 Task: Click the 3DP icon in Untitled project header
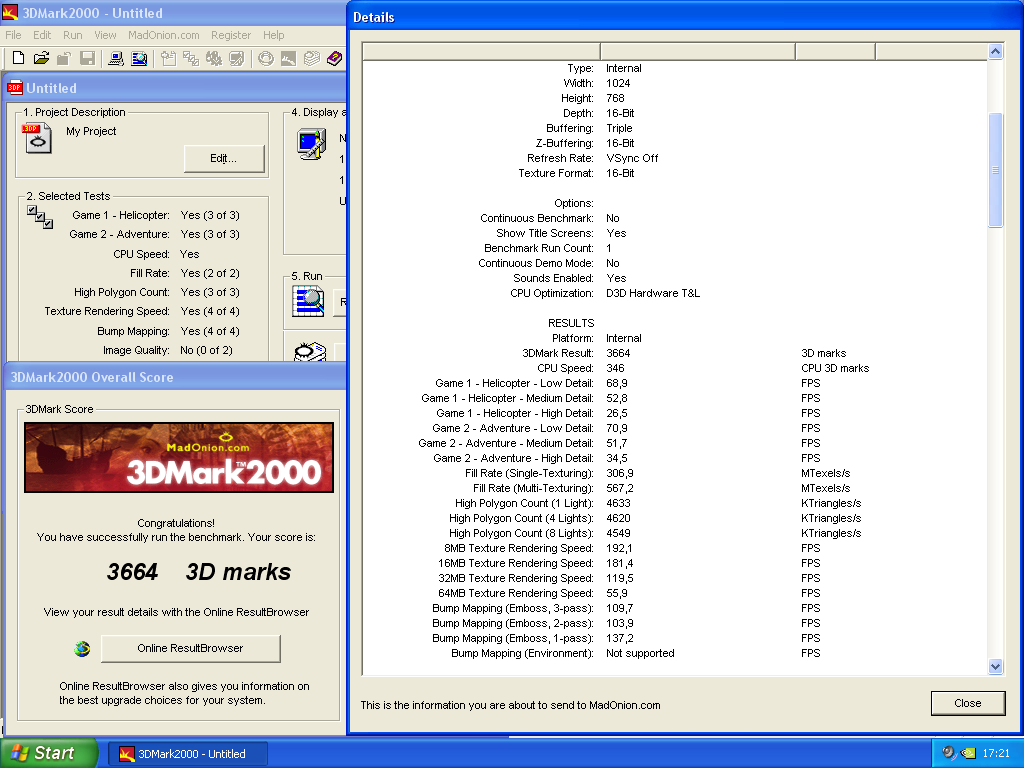[x=14, y=88]
